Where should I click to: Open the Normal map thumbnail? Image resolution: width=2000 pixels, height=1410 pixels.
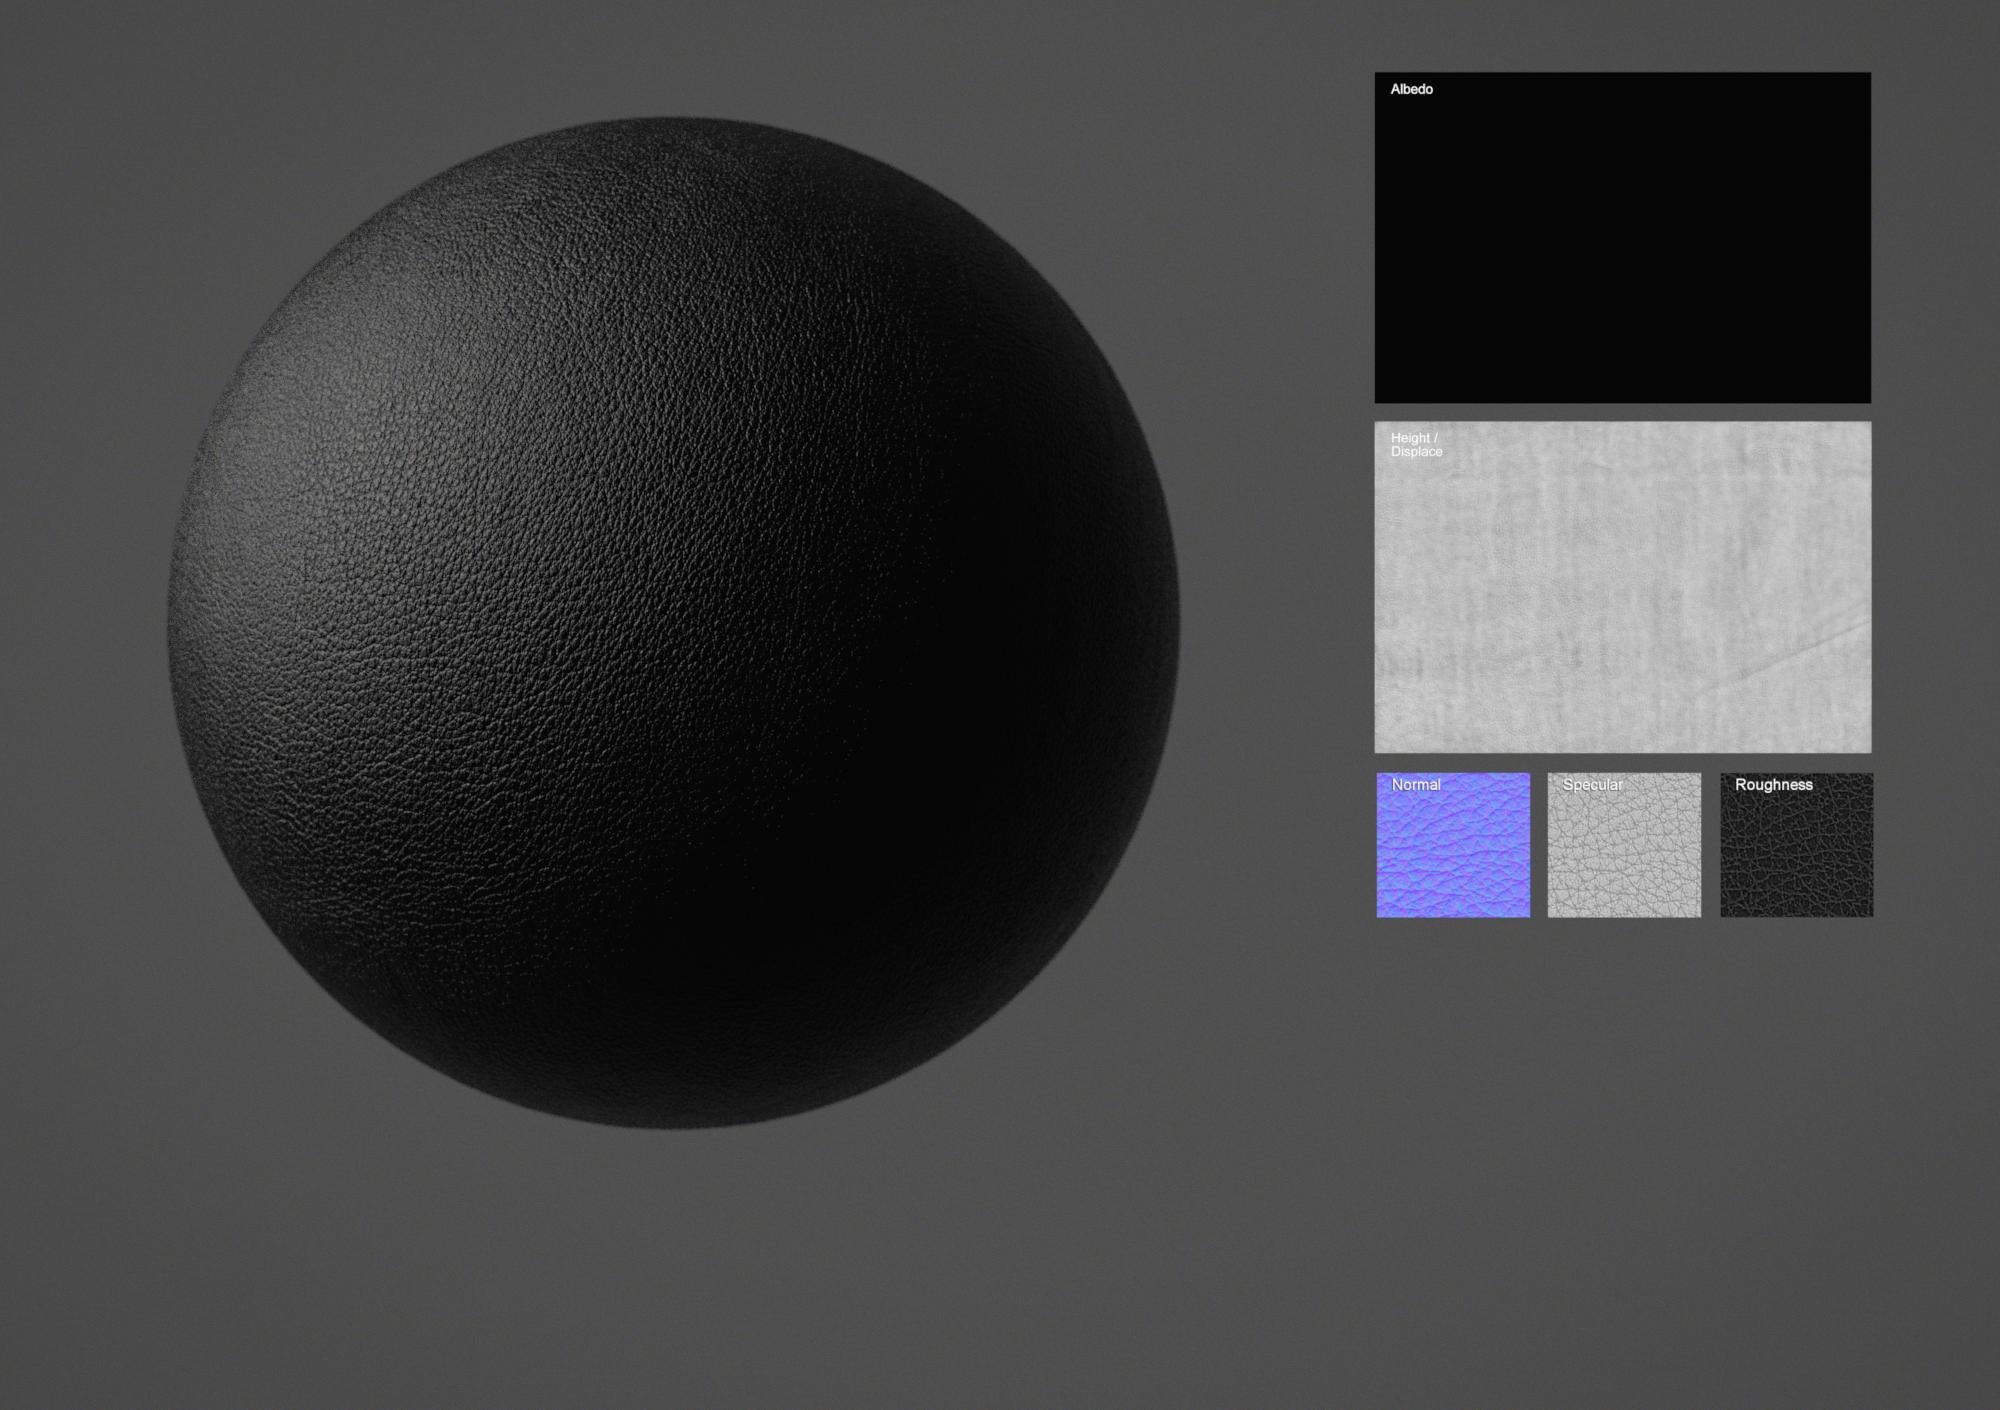point(1453,845)
